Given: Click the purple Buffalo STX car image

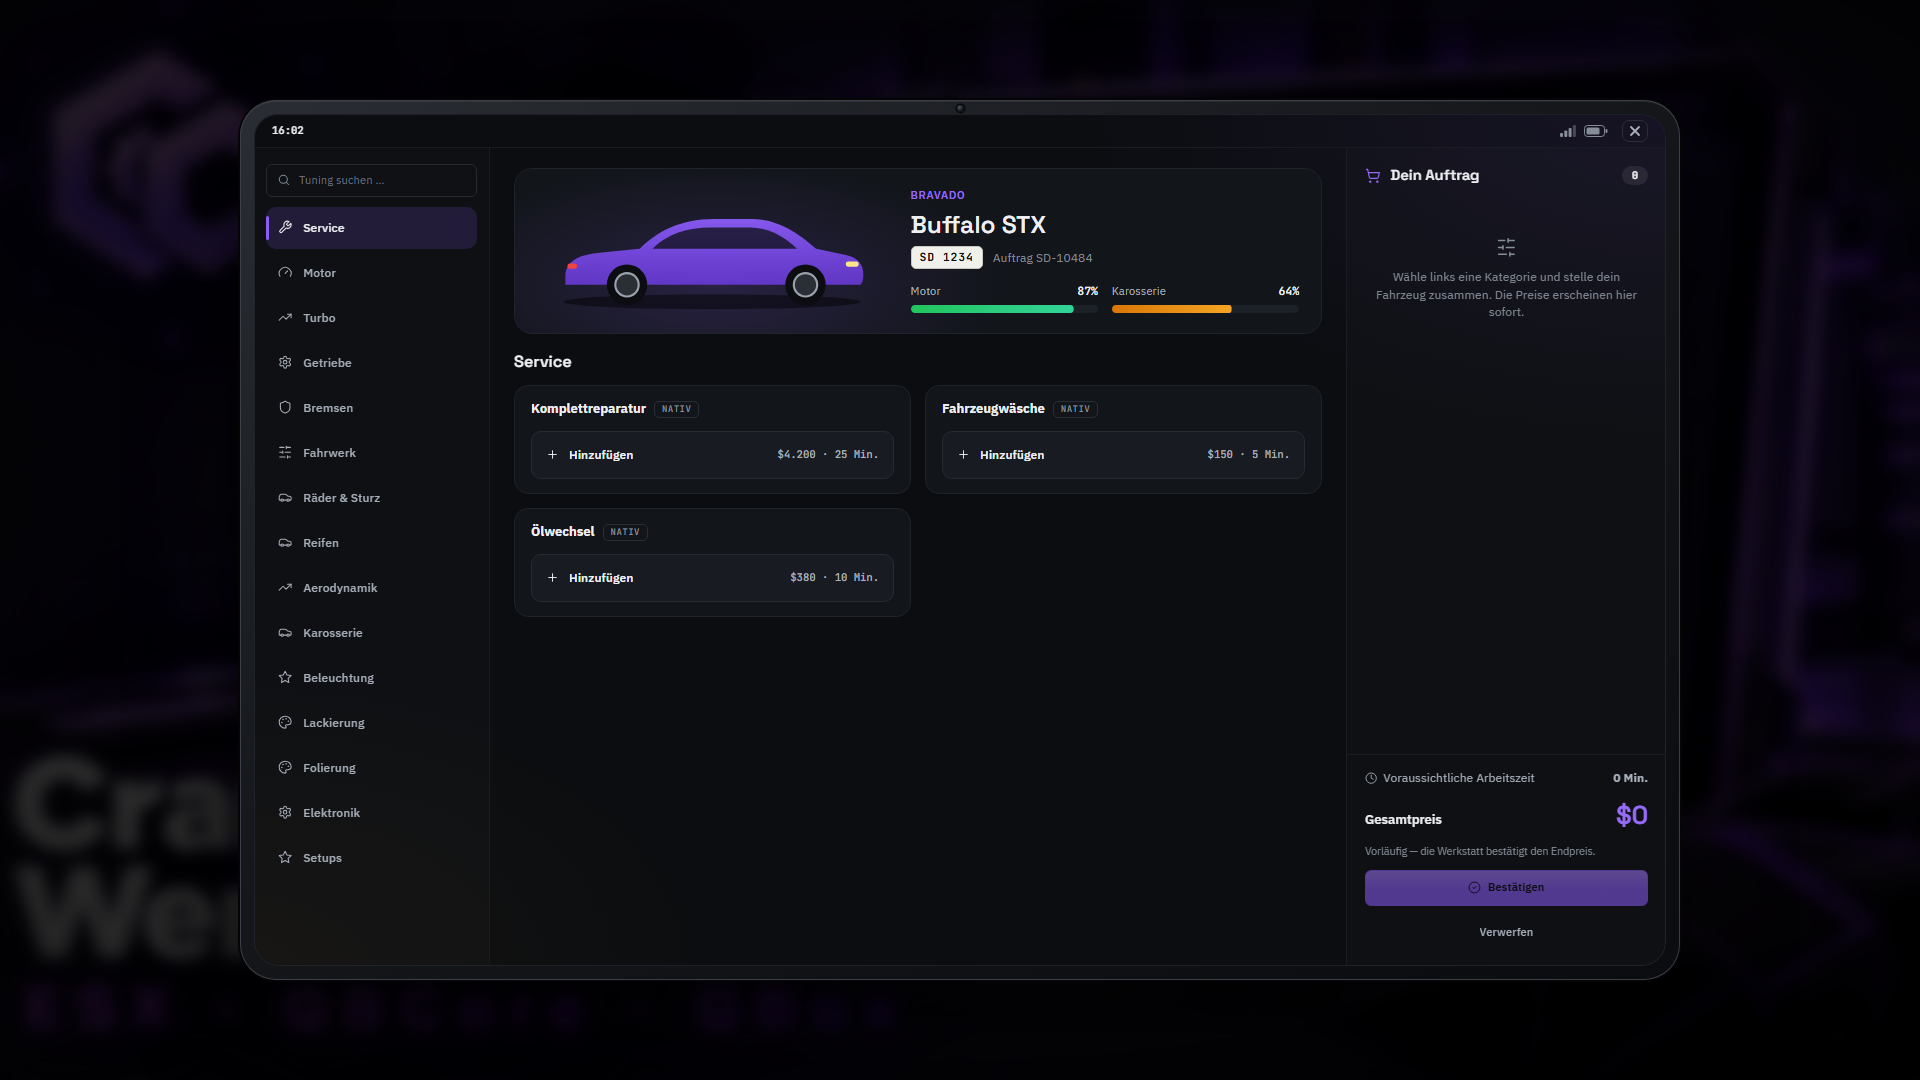Looking at the screenshot, I should pos(713,262).
